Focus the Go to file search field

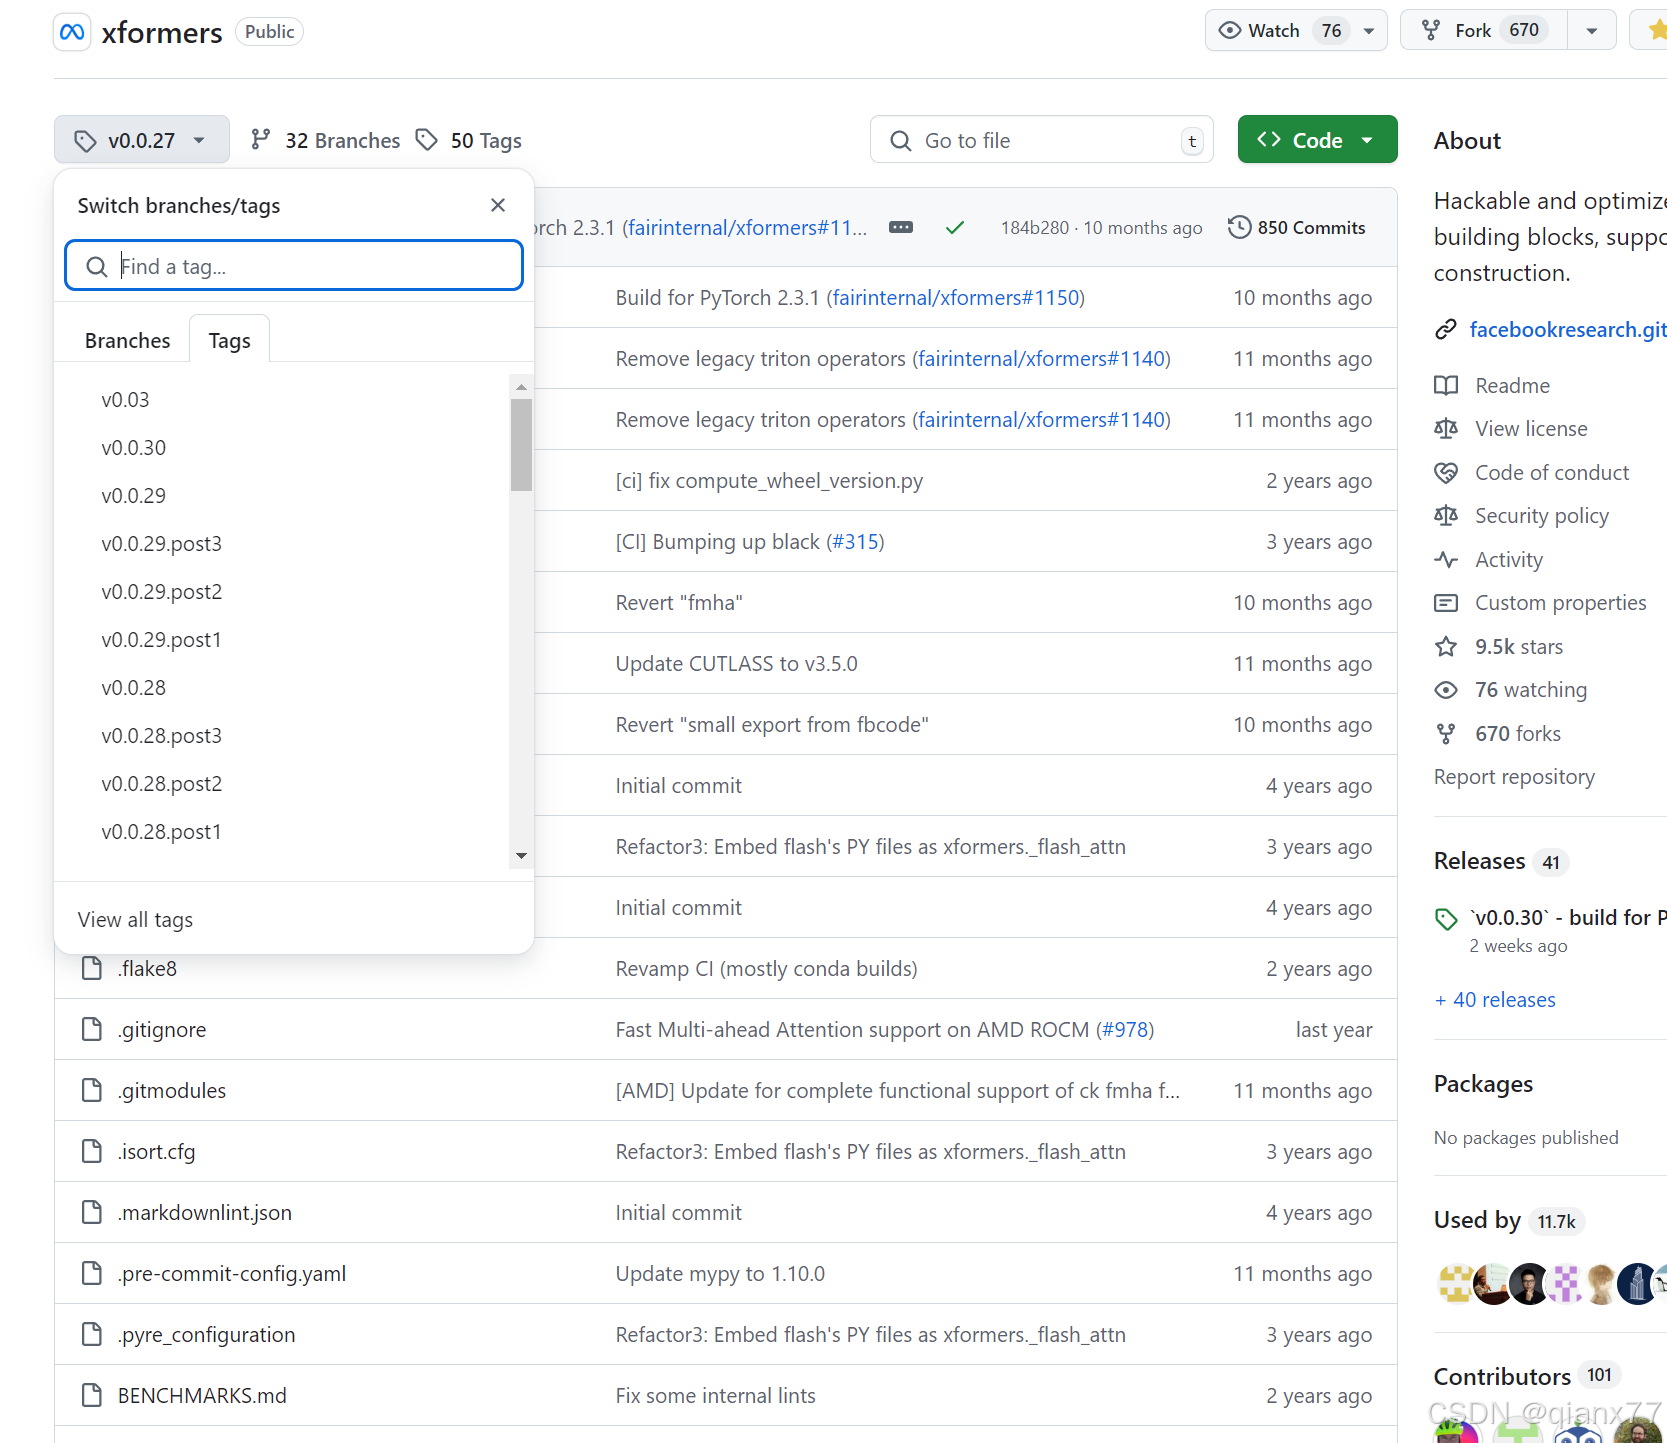(1042, 140)
